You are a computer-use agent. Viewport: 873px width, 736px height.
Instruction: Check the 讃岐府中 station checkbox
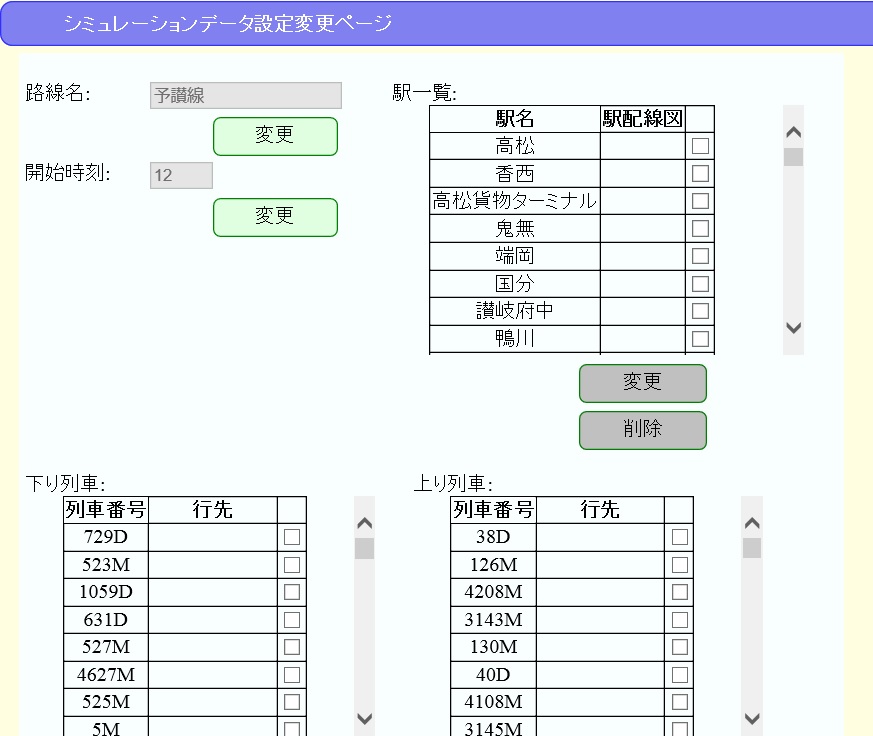click(x=699, y=310)
